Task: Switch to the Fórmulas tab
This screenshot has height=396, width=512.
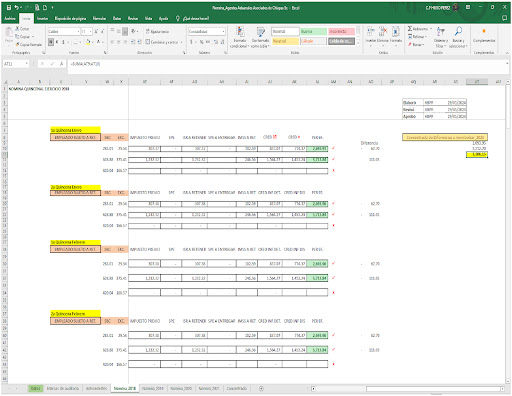Action: click(x=99, y=18)
